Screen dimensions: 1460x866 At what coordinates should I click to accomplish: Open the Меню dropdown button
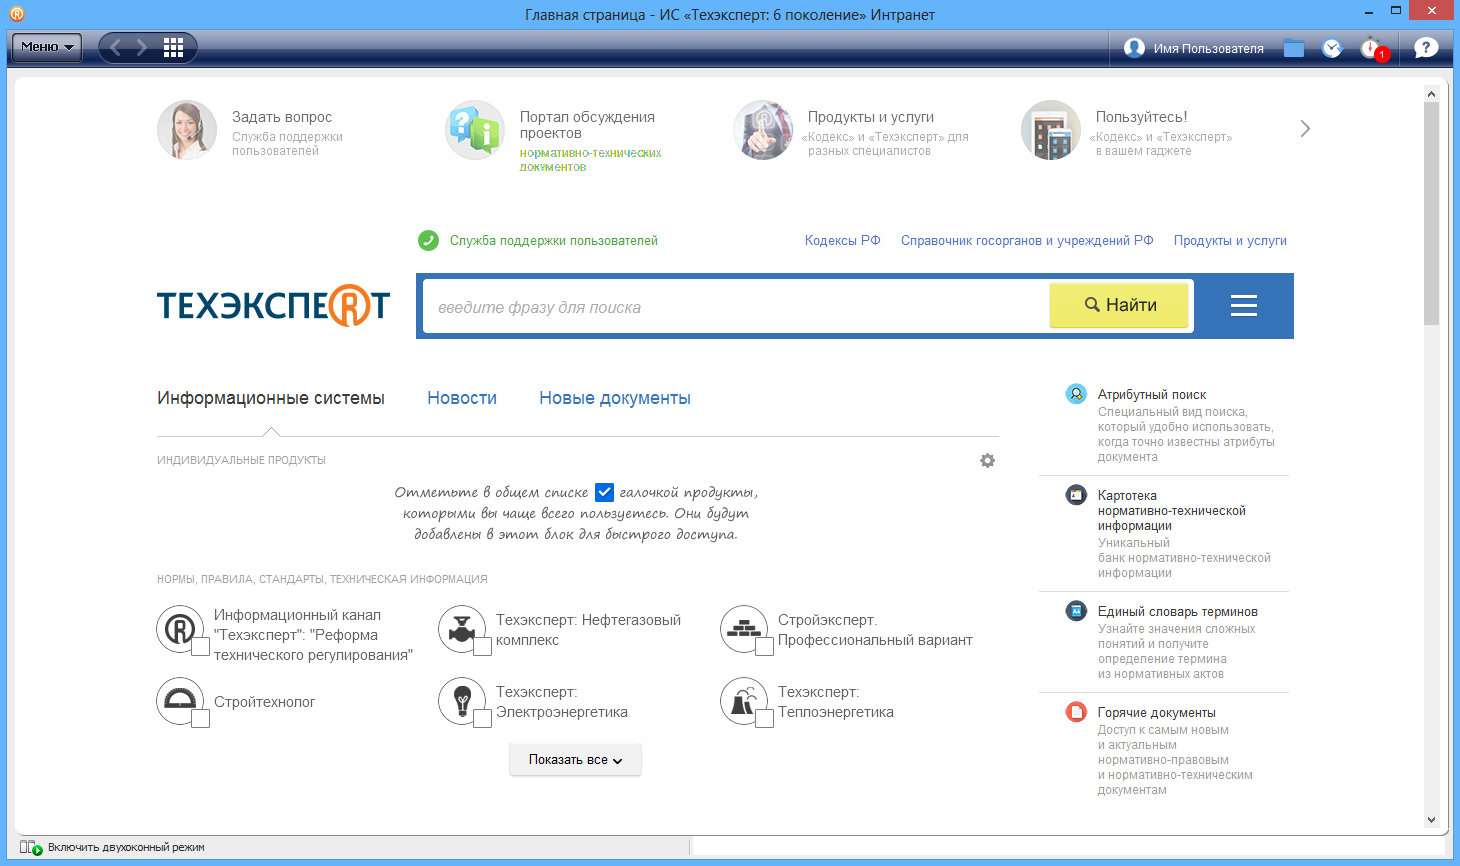point(47,47)
